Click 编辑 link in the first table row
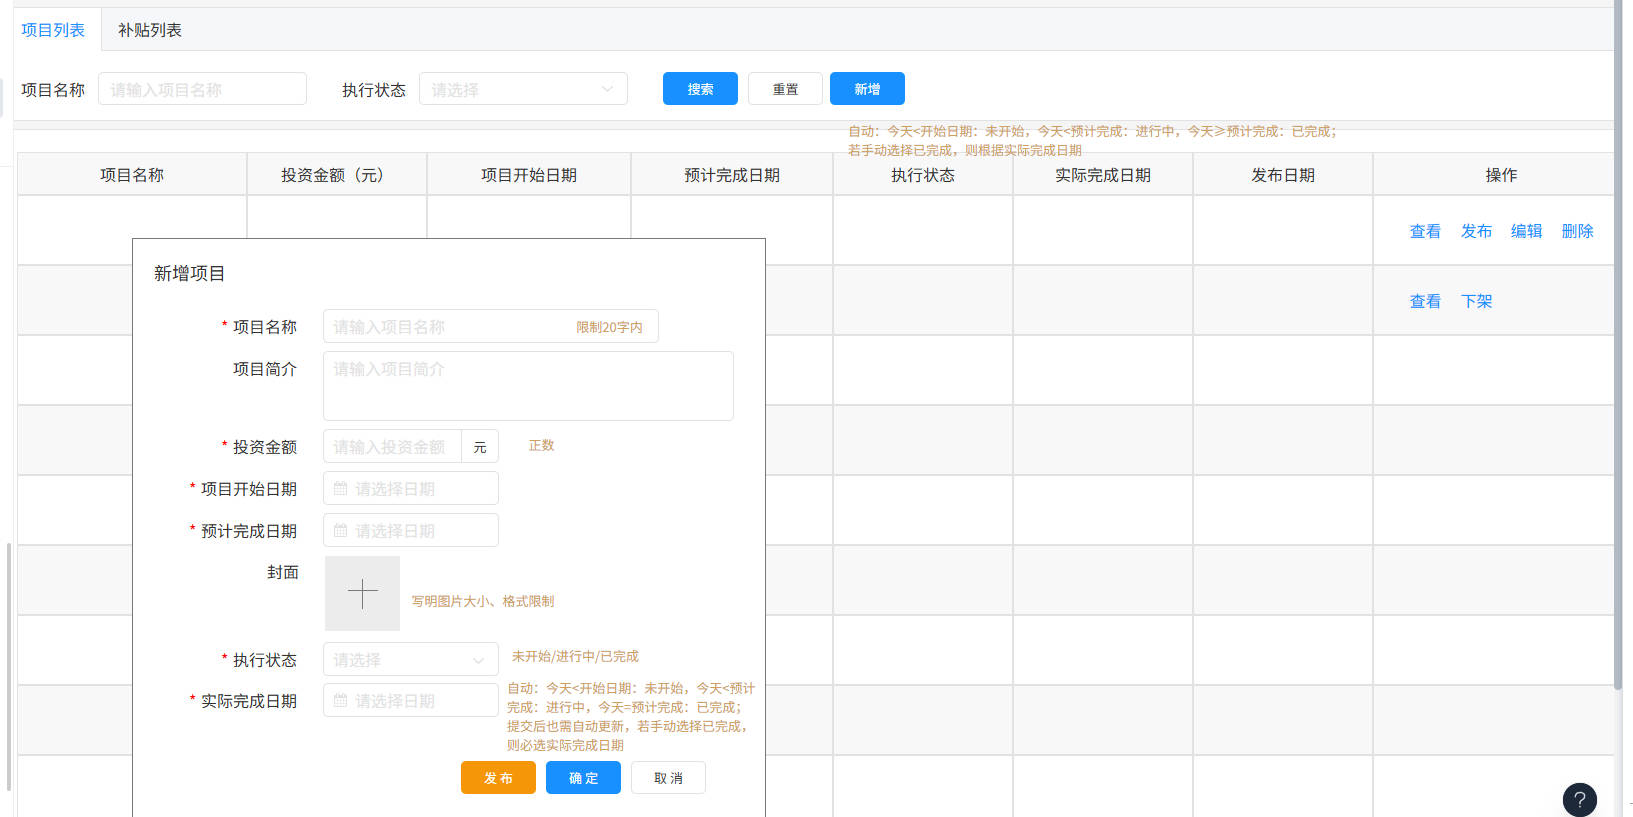Image resolution: width=1633 pixels, height=817 pixels. click(x=1526, y=231)
